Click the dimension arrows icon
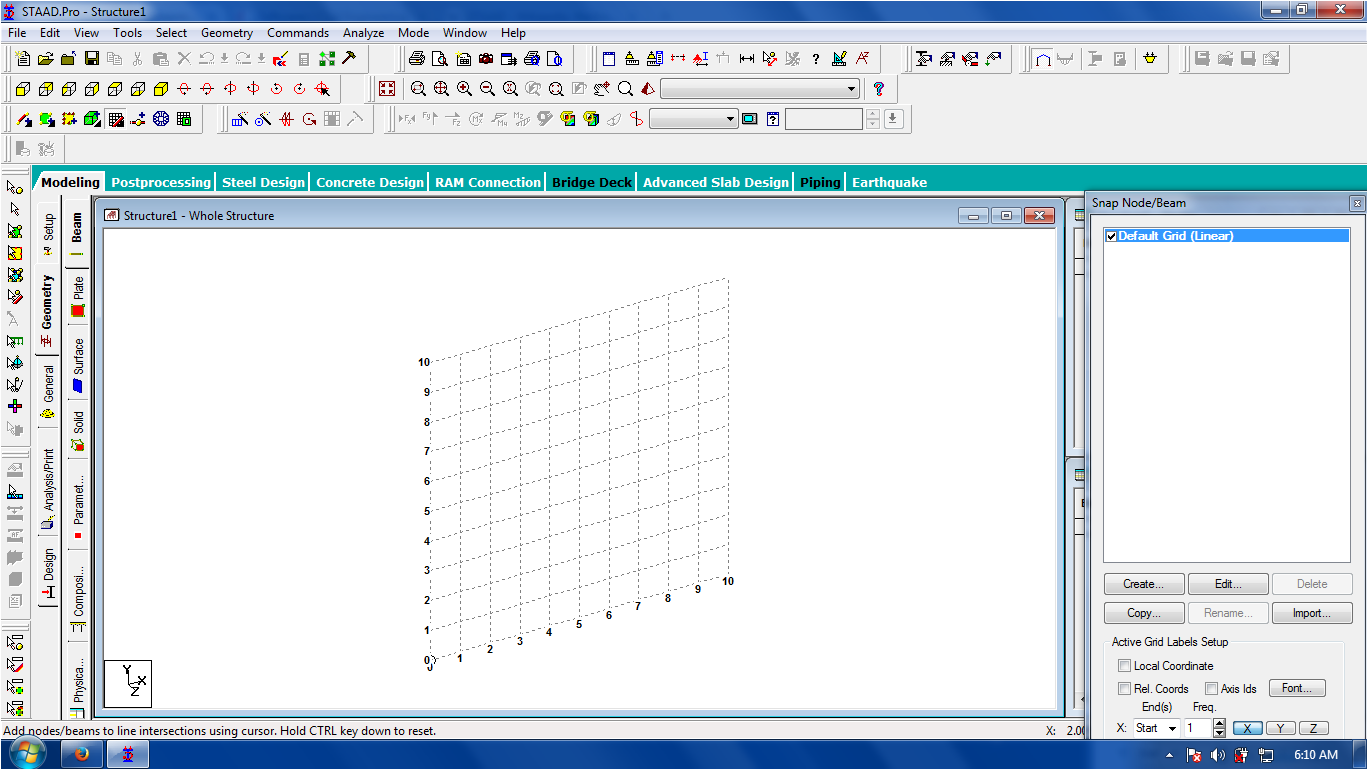Screen dimensions: 1368x770 tap(746, 58)
